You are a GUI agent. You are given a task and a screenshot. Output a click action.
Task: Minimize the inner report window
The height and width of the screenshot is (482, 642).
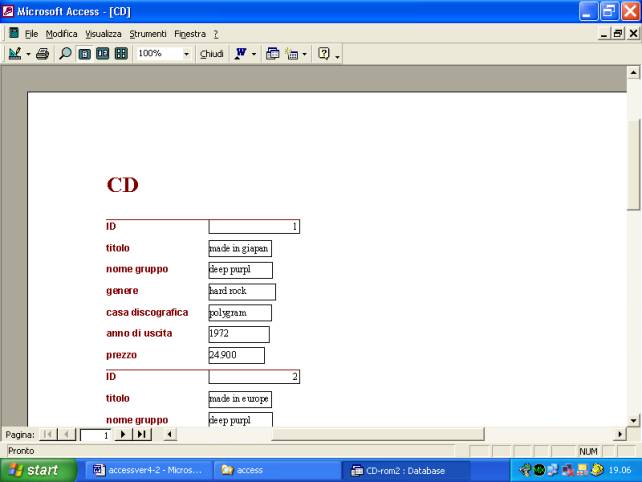(x=604, y=34)
